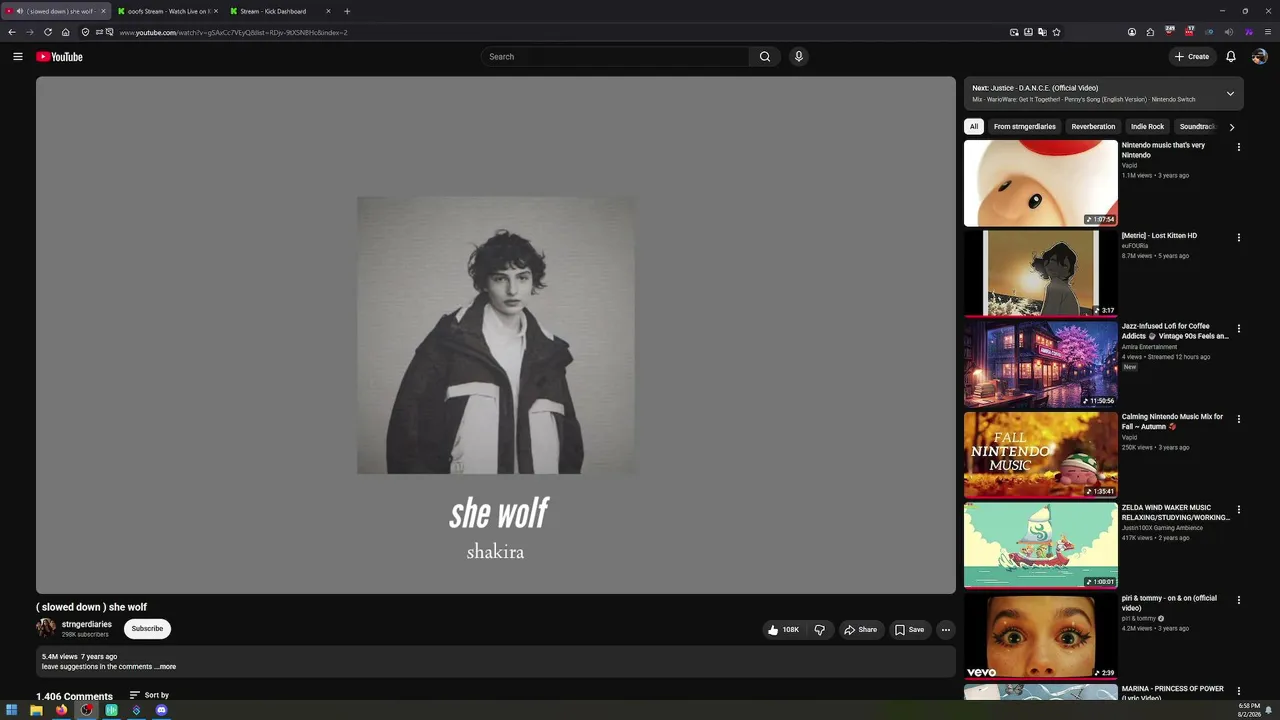Click the she wolf video player
Screen dimensions: 1280x720
click(496, 335)
